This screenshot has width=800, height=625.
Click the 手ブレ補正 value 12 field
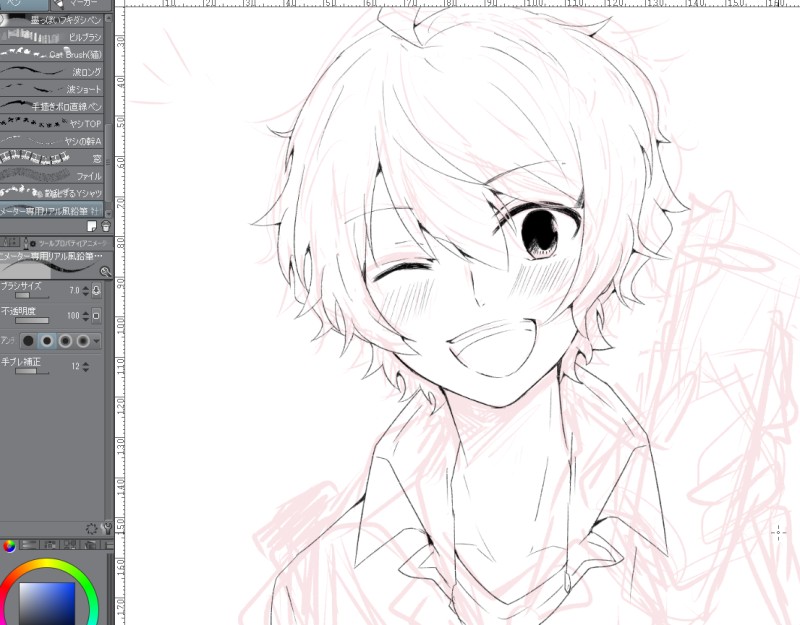click(x=75, y=367)
